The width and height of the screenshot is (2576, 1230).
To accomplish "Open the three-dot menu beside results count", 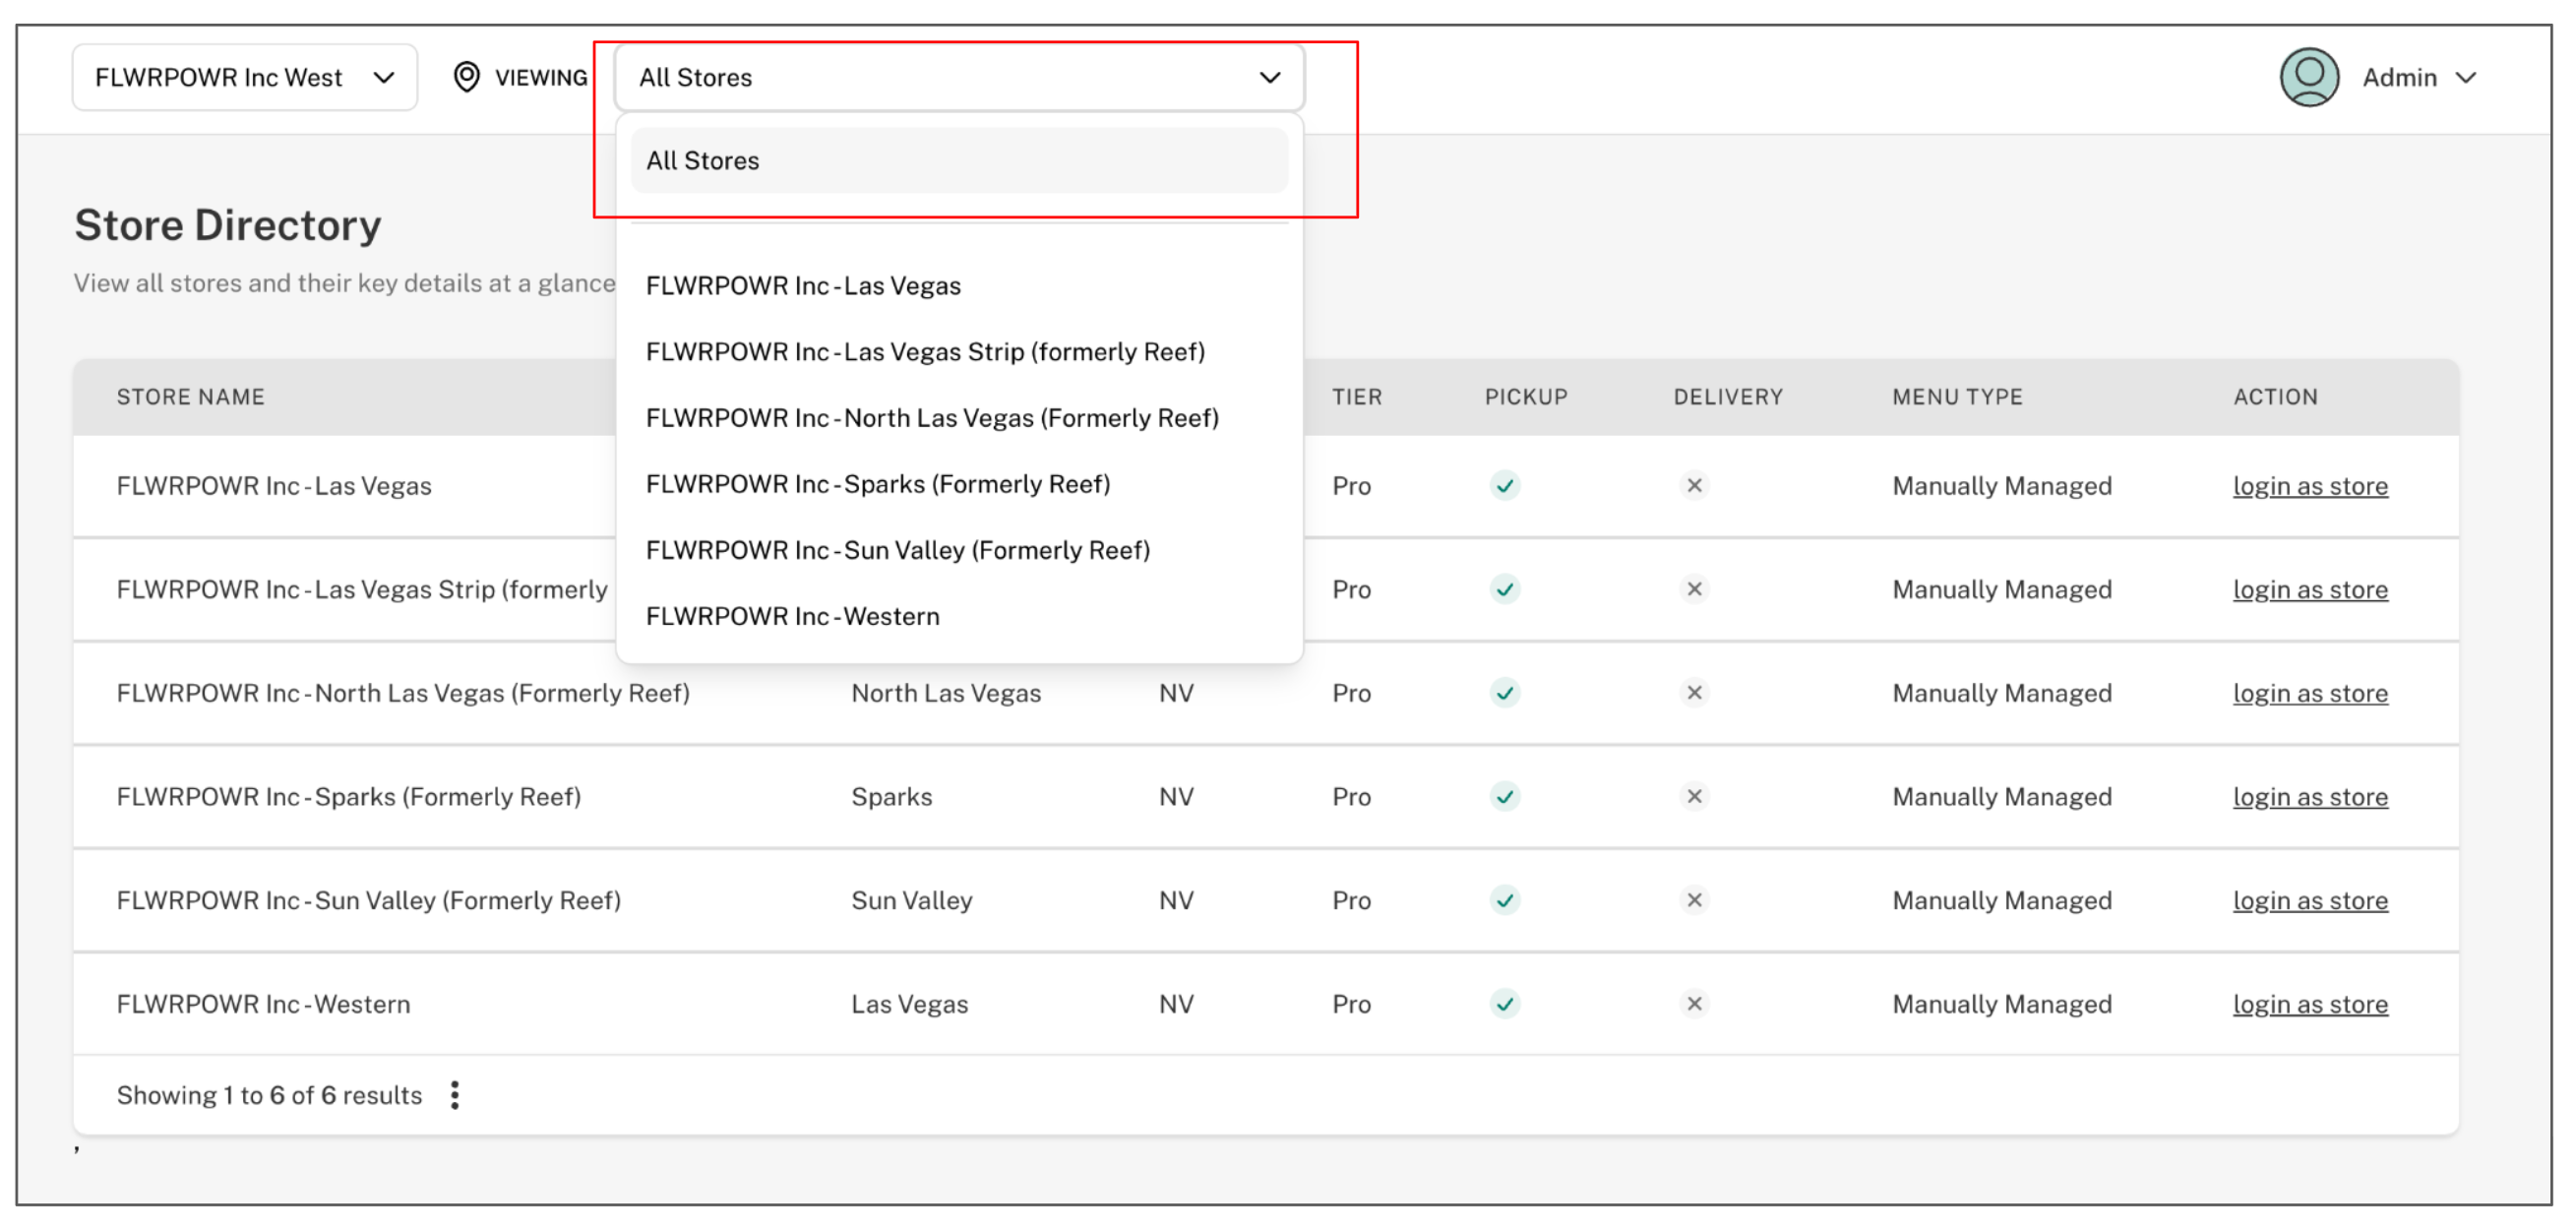I will (x=455, y=1095).
